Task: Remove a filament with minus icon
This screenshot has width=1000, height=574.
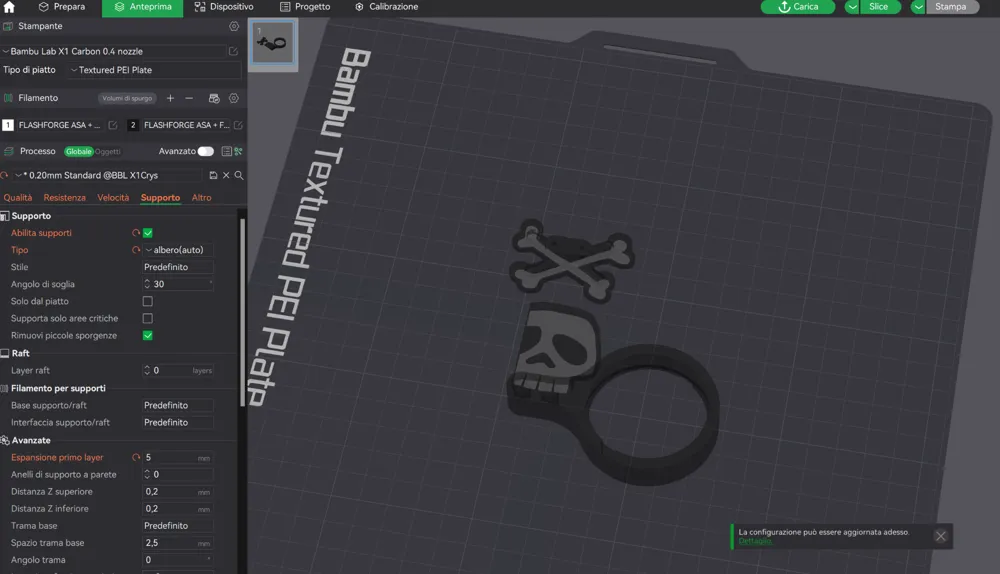Action: (189, 98)
